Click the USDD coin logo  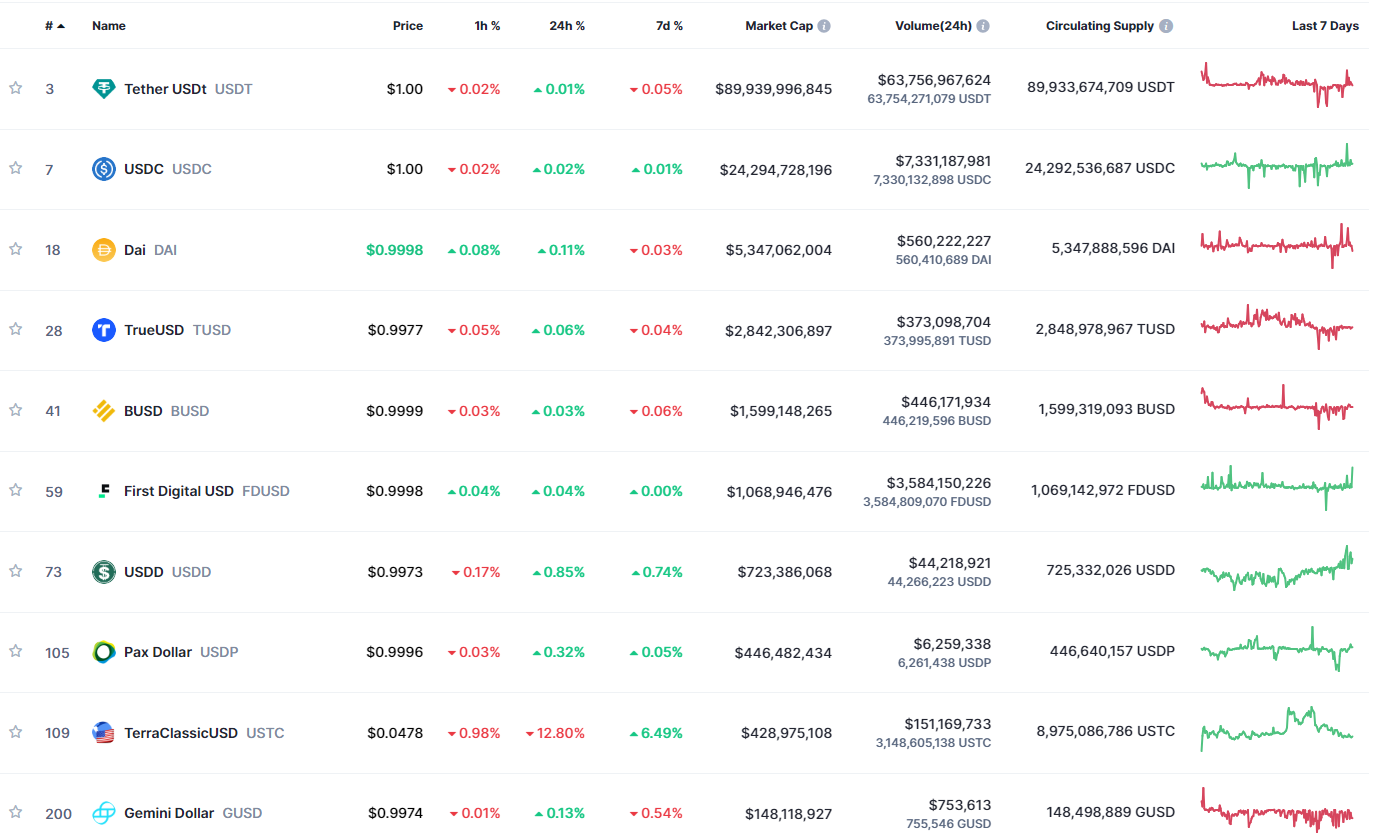pos(104,572)
